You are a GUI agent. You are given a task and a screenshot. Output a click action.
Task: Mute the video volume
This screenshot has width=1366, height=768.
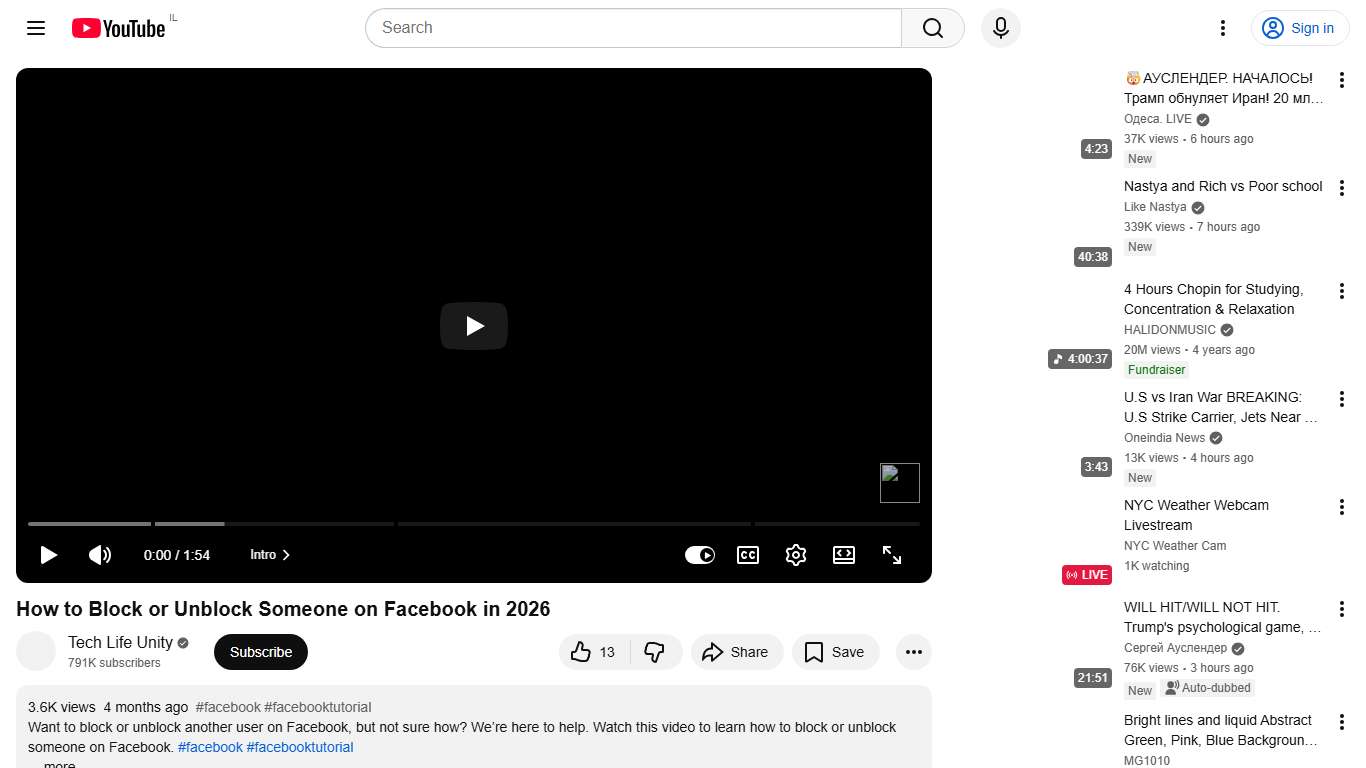click(x=100, y=555)
